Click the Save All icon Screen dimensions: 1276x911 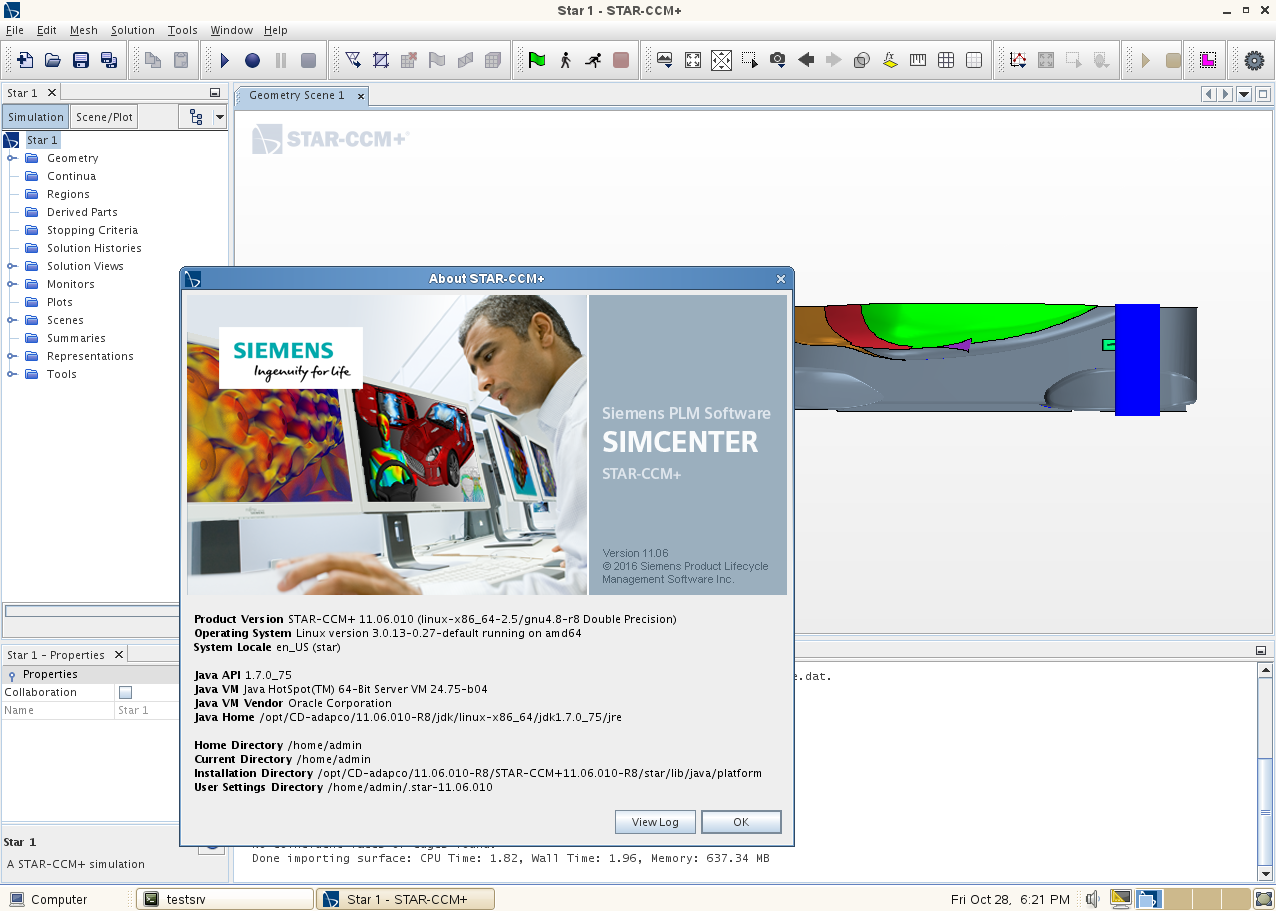click(x=109, y=60)
